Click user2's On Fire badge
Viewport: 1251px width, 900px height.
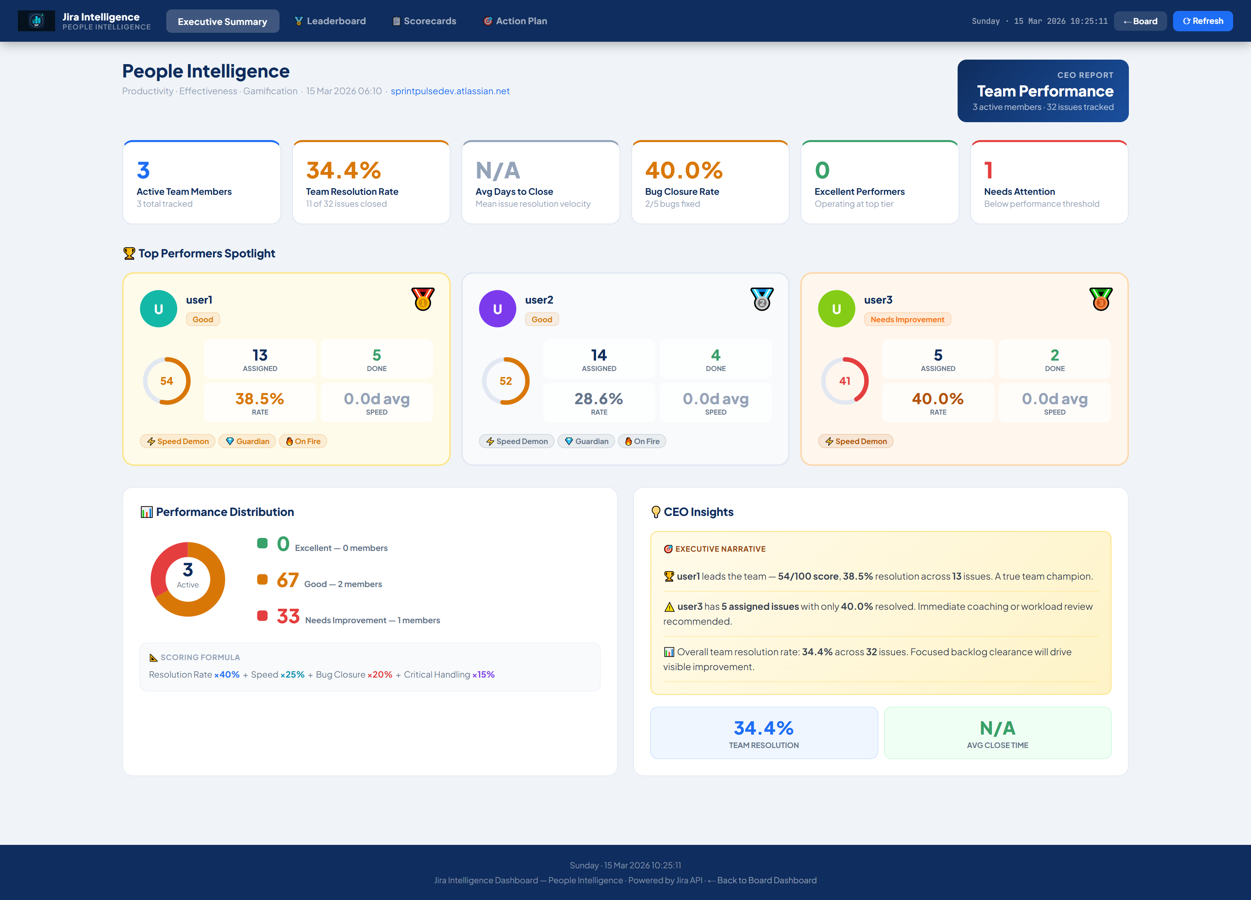[642, 441]
